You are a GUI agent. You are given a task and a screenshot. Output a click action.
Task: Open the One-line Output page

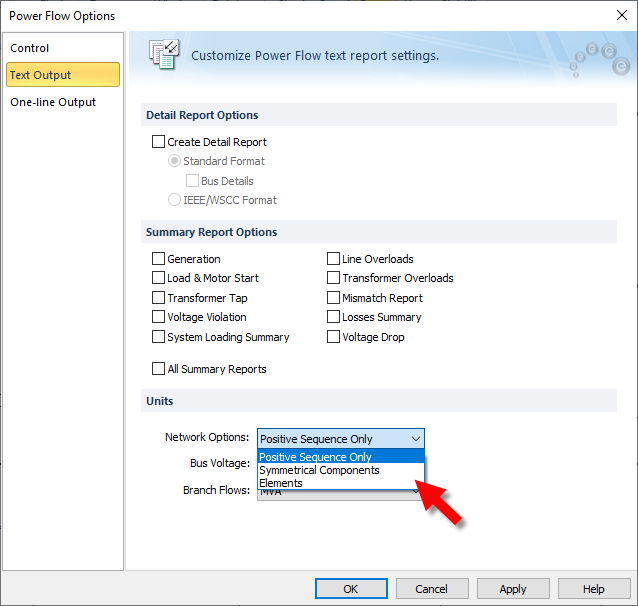click(x=53, y=102)
